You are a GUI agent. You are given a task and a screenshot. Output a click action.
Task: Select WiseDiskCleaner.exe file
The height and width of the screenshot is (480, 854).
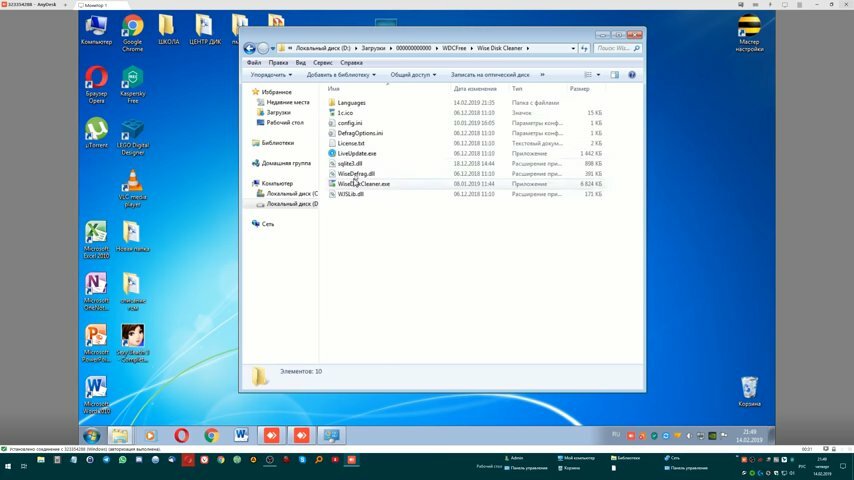pyautogui.click(x=363, y=184)
